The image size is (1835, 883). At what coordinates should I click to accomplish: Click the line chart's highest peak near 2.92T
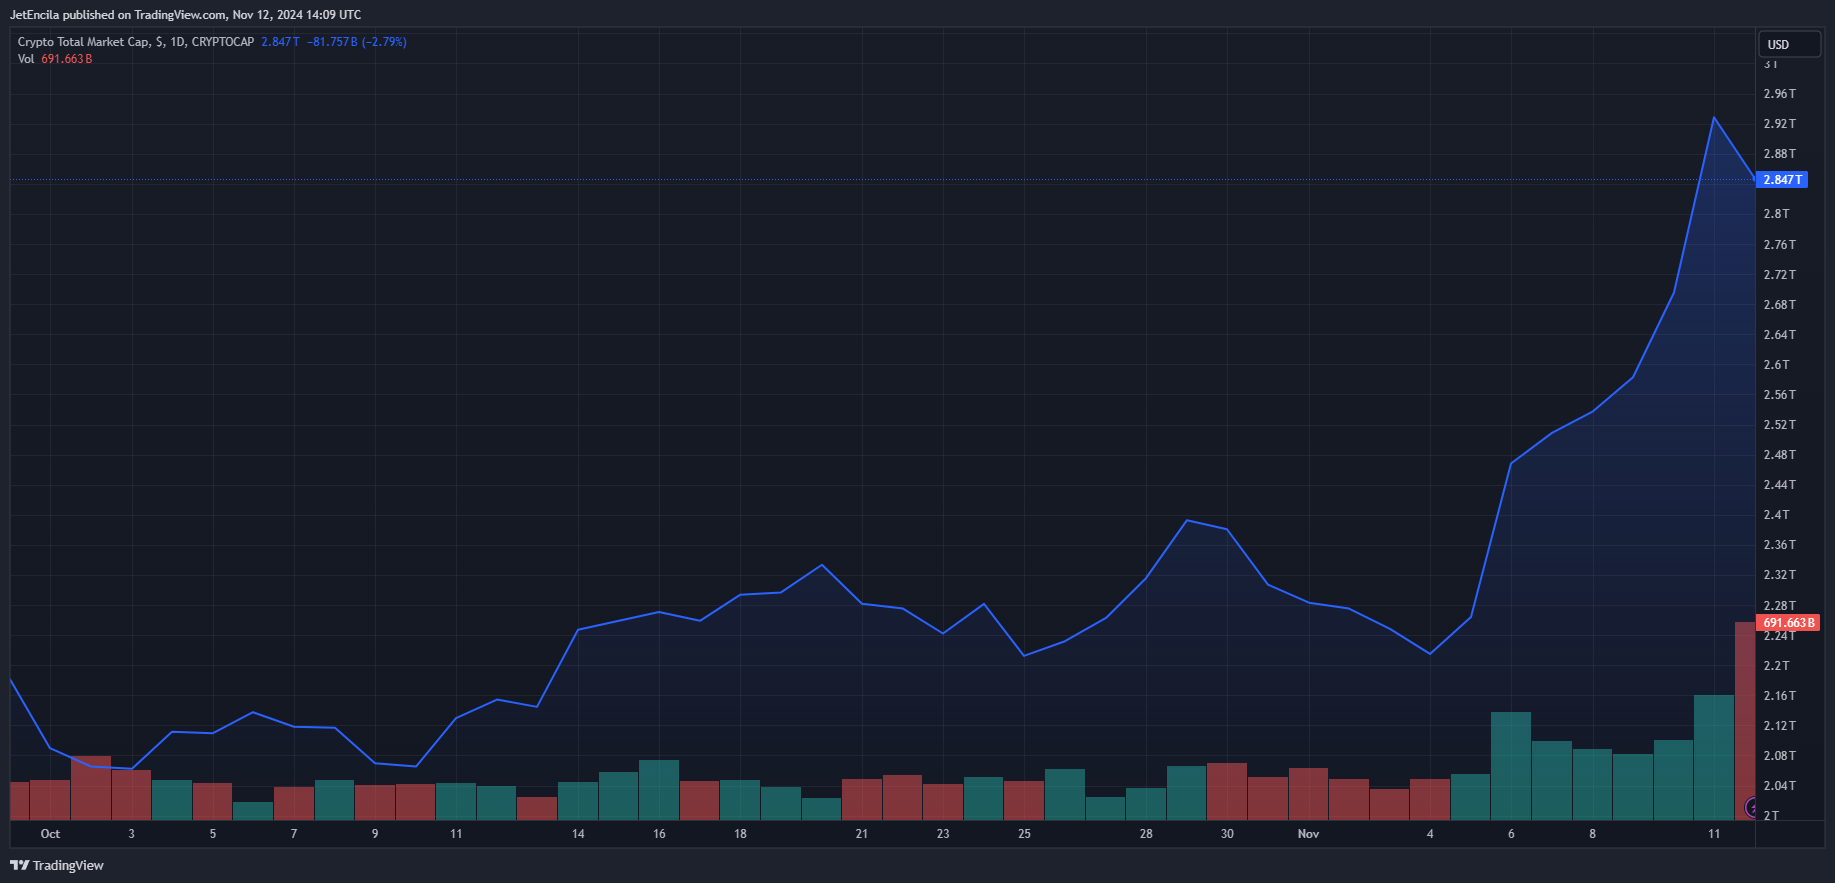point(1714,118)
